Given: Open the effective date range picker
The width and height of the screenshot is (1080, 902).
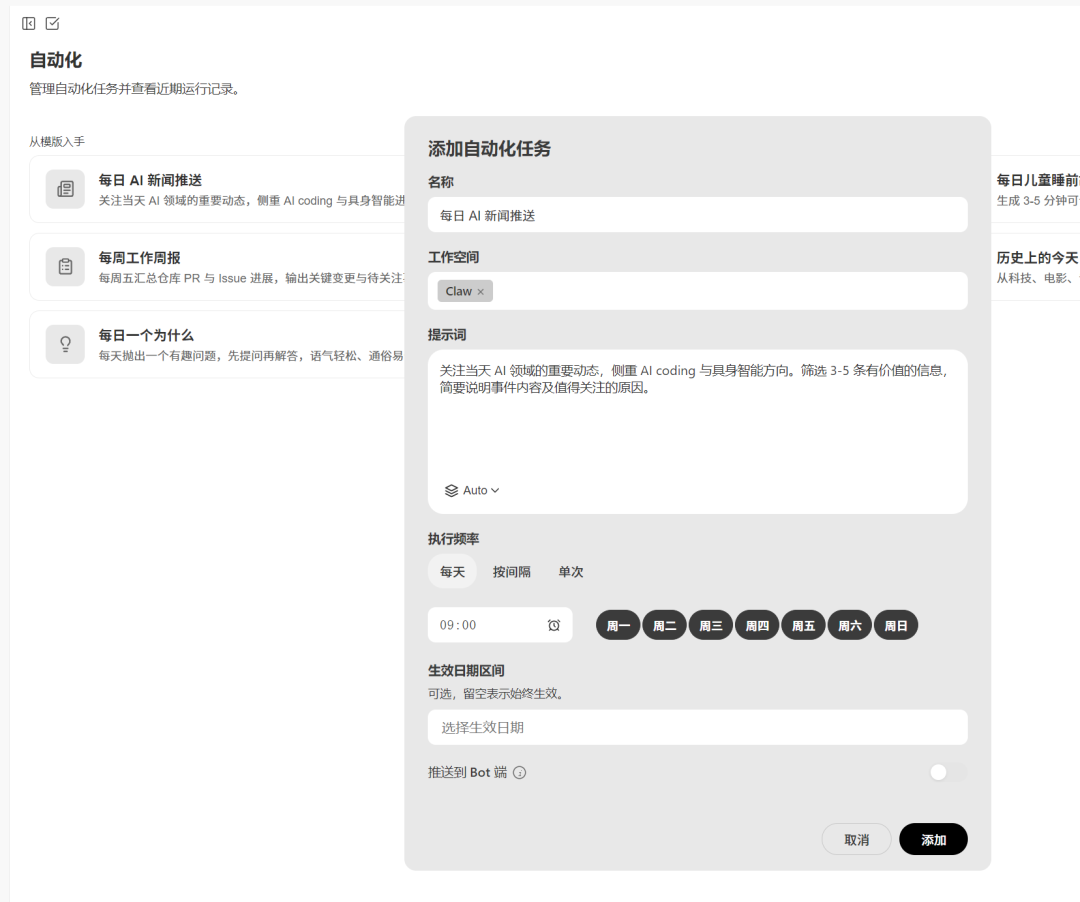Looking at the screenshot, I should click(x=697, y=728).
